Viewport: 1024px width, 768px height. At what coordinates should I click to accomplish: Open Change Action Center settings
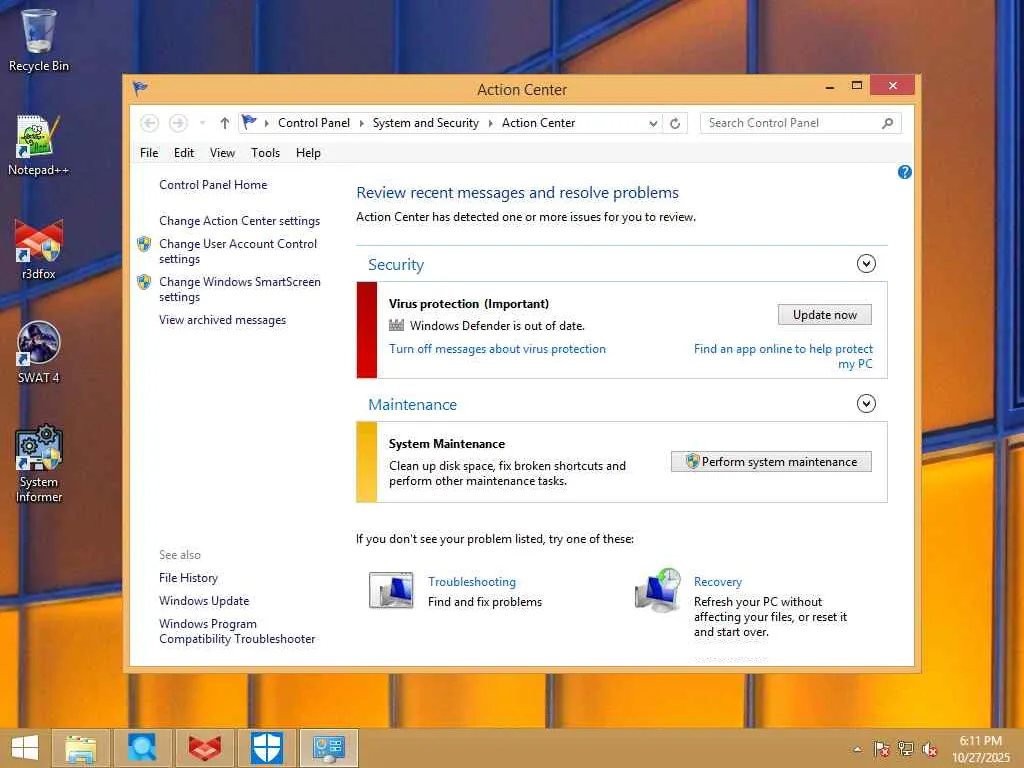(240, 221)
